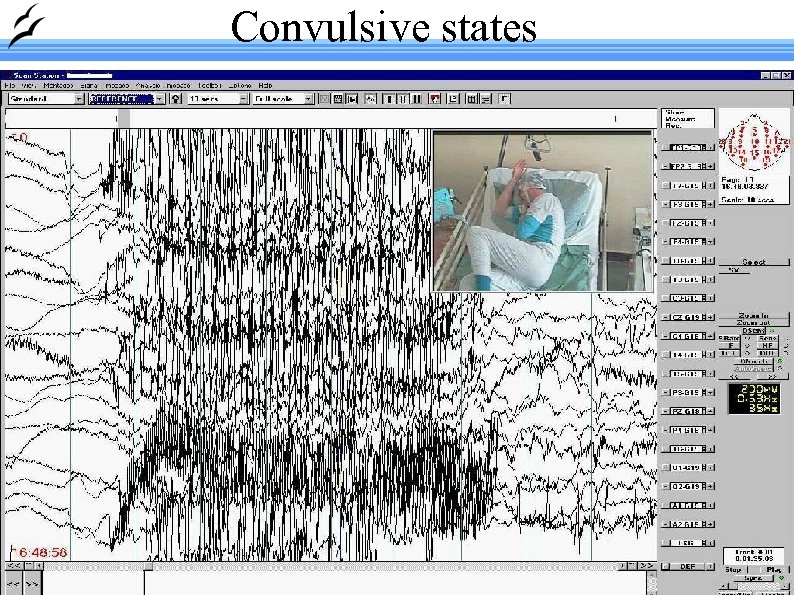Click the >> page-forward button at bottom left

click(33, 584)
